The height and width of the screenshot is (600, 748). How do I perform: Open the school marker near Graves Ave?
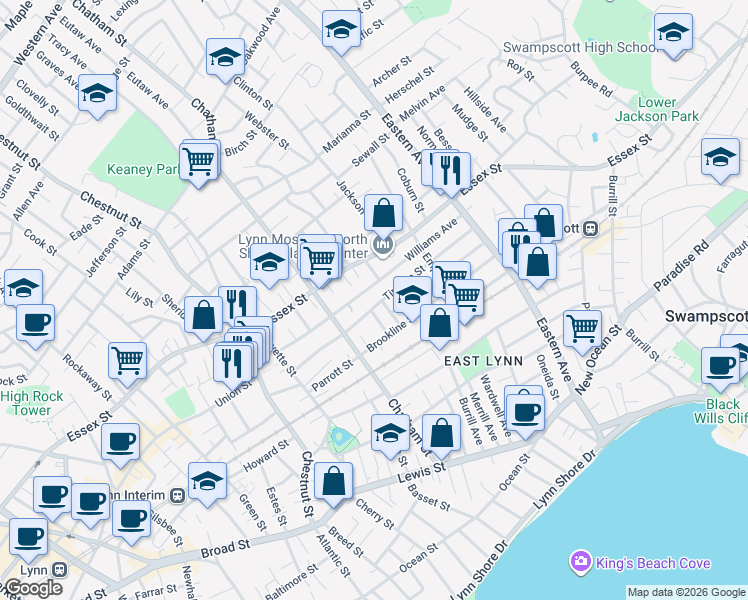(97, 96)
